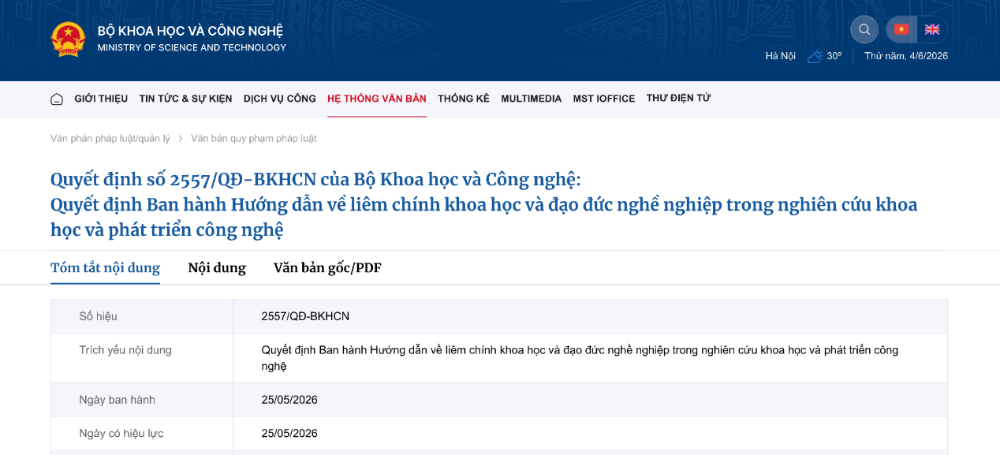
Task: Go to Văn phản pháp luật/quản lý breadcrumb
Action: click(110, 138)
